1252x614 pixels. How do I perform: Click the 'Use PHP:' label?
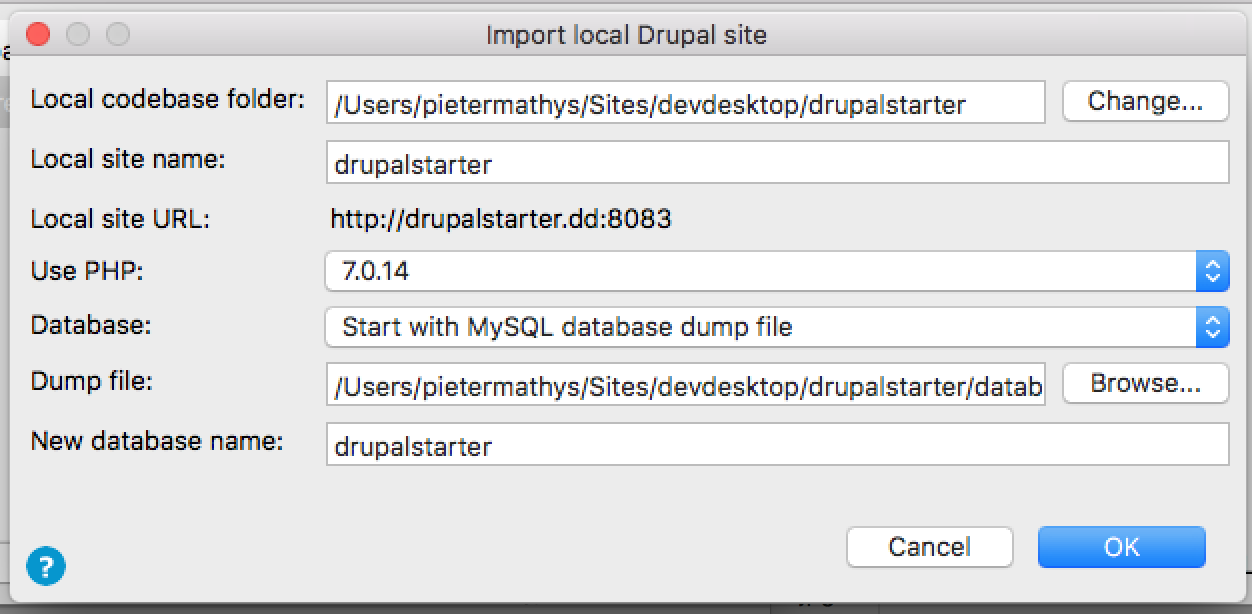coord(88,270)
